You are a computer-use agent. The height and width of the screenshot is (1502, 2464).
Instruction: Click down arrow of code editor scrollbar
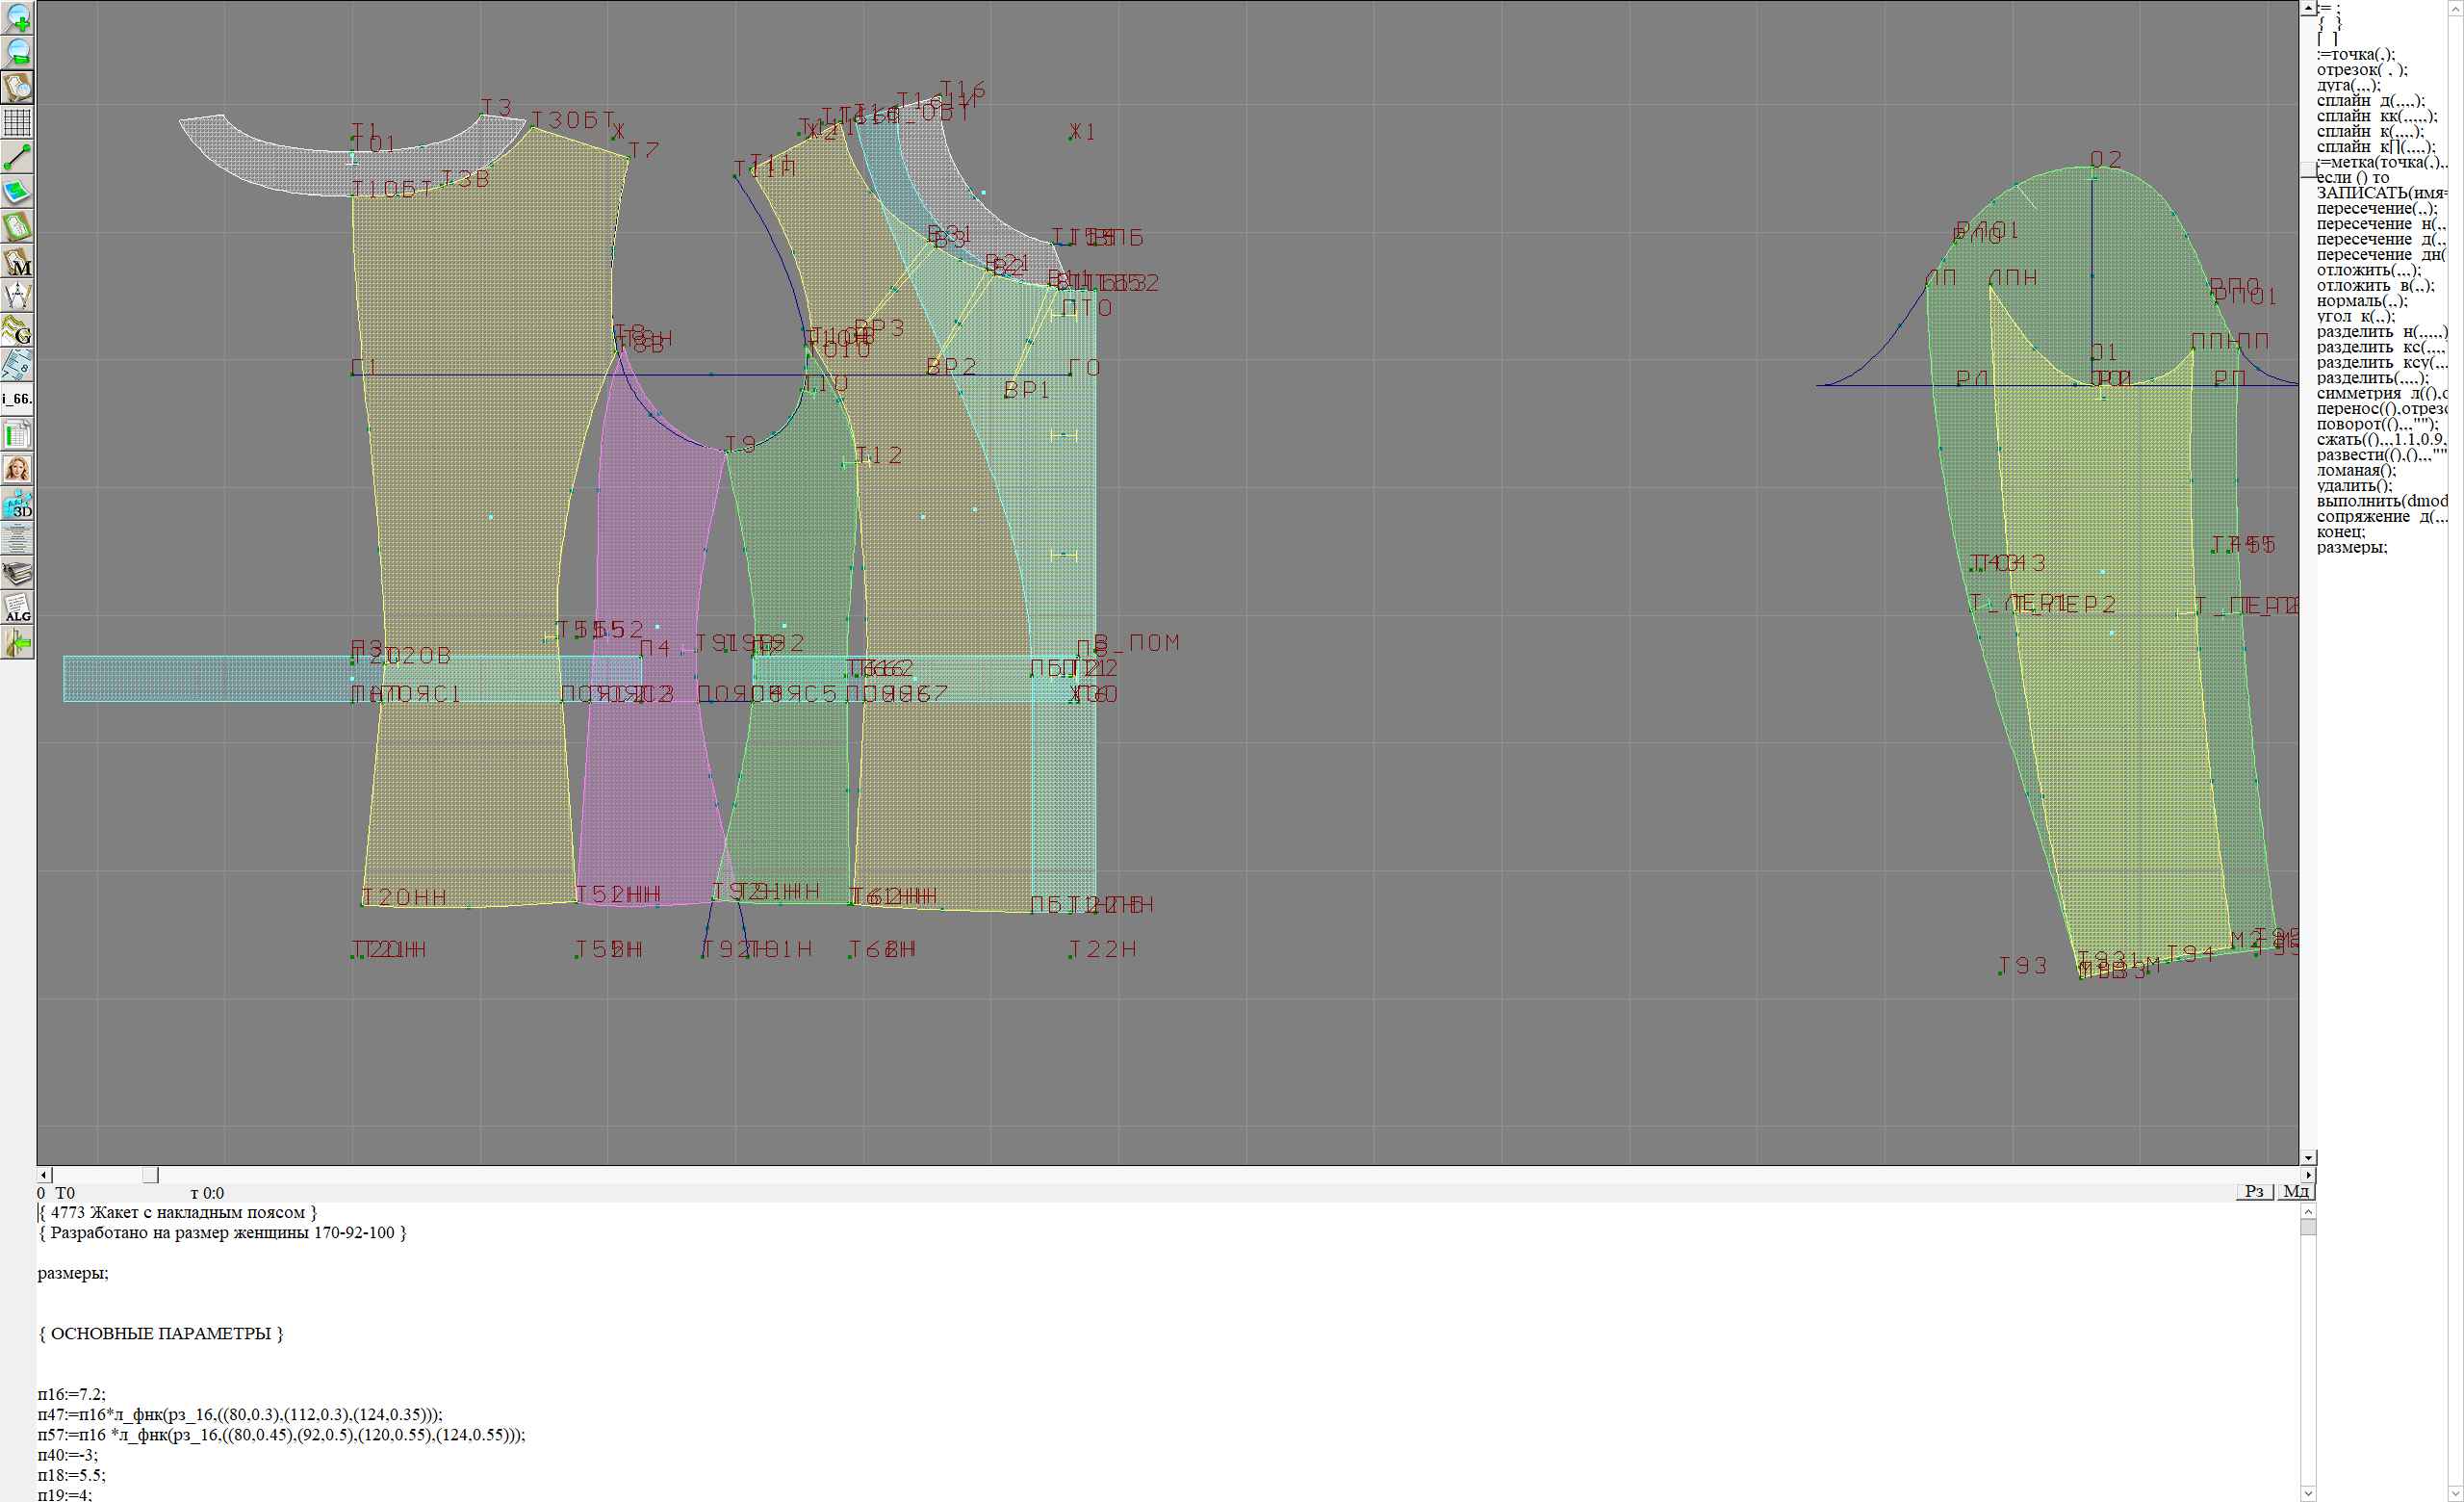pos(2308,1494)
